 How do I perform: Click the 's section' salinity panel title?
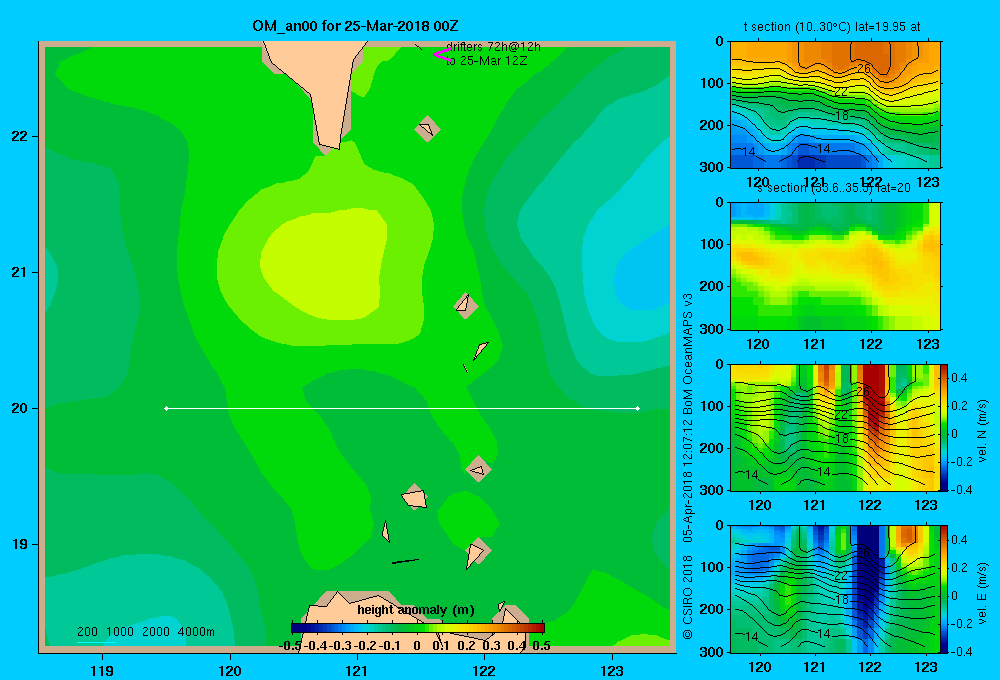pos(834,188)
